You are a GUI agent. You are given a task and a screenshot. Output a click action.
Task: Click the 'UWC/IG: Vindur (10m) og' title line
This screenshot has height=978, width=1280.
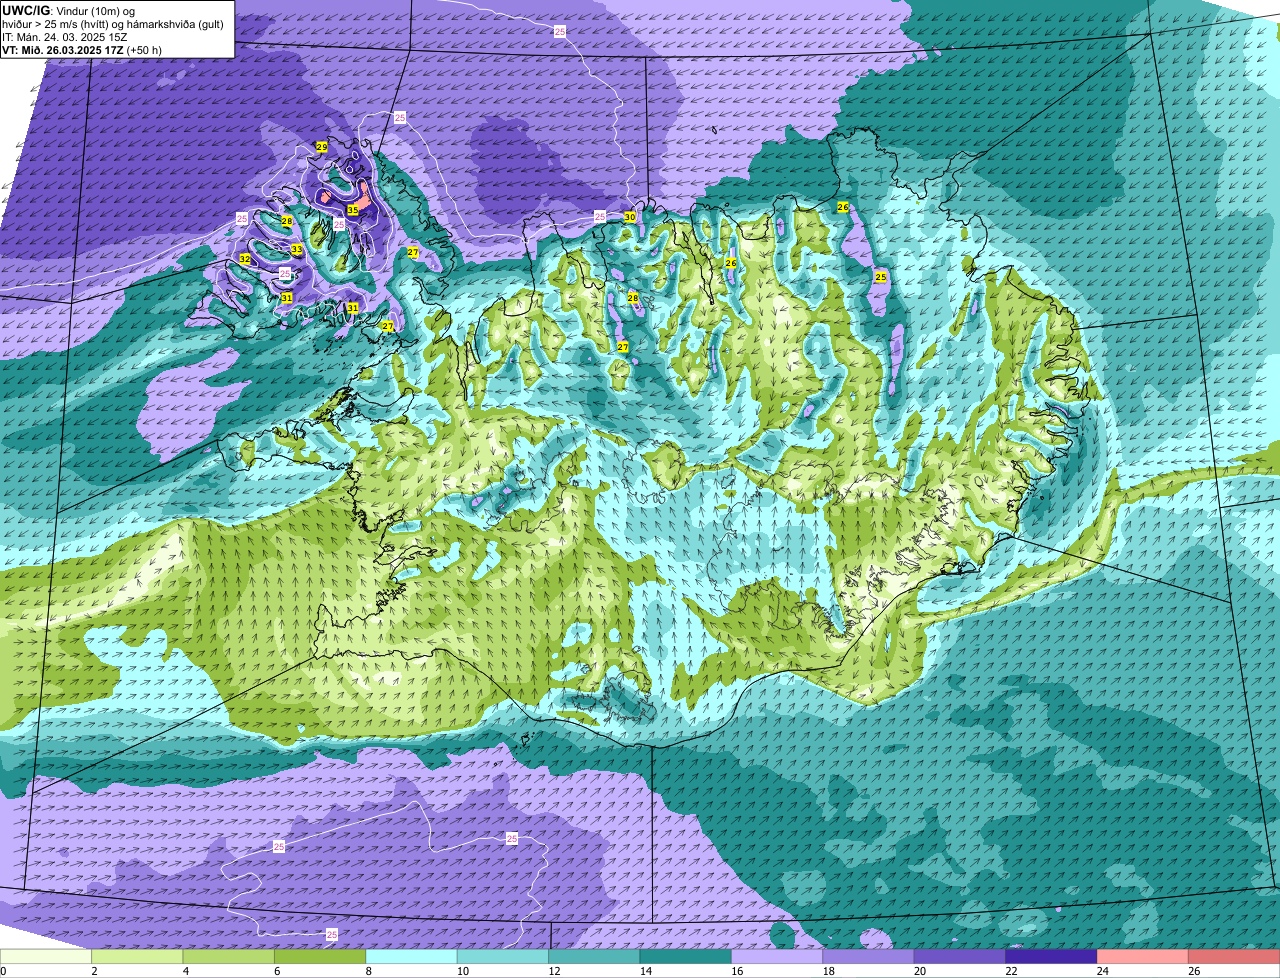(x=69, y=10)
